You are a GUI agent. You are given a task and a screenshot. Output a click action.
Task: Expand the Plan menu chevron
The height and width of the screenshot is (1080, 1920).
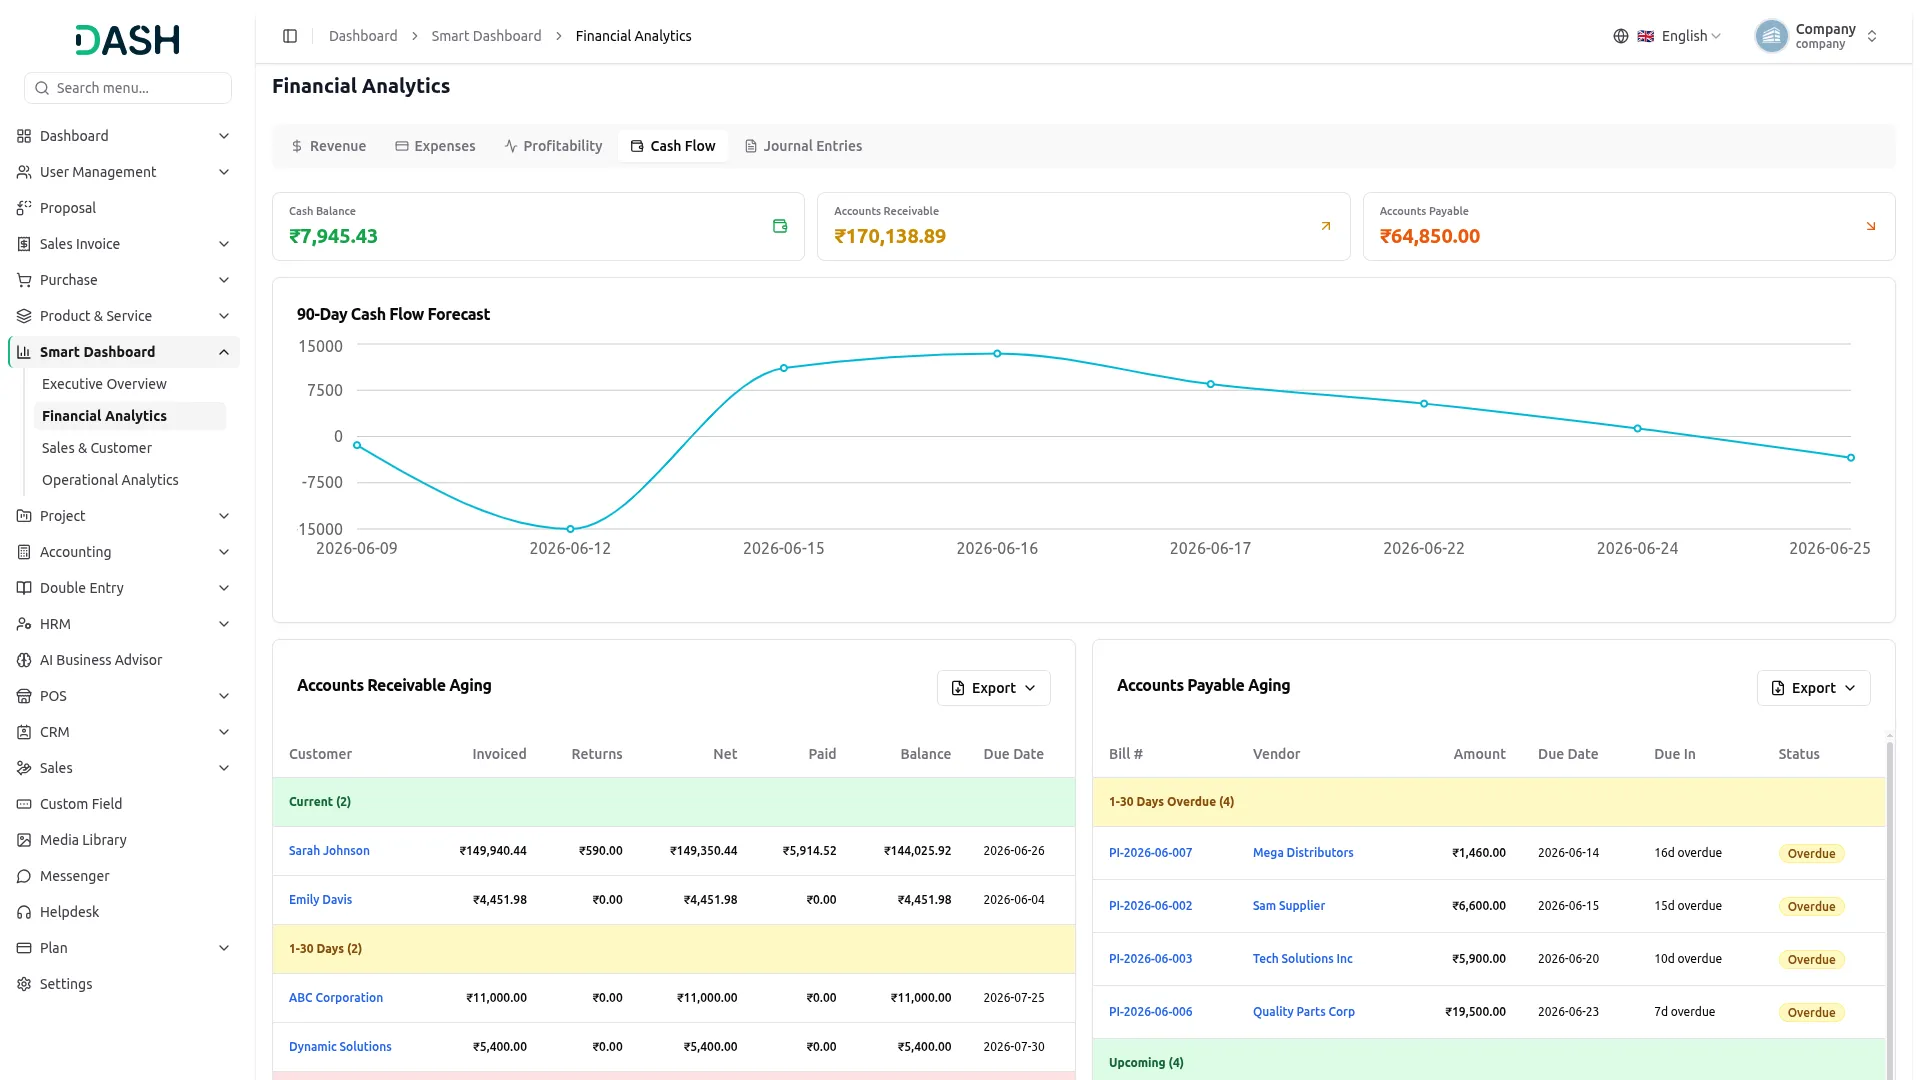coord(224,948)
